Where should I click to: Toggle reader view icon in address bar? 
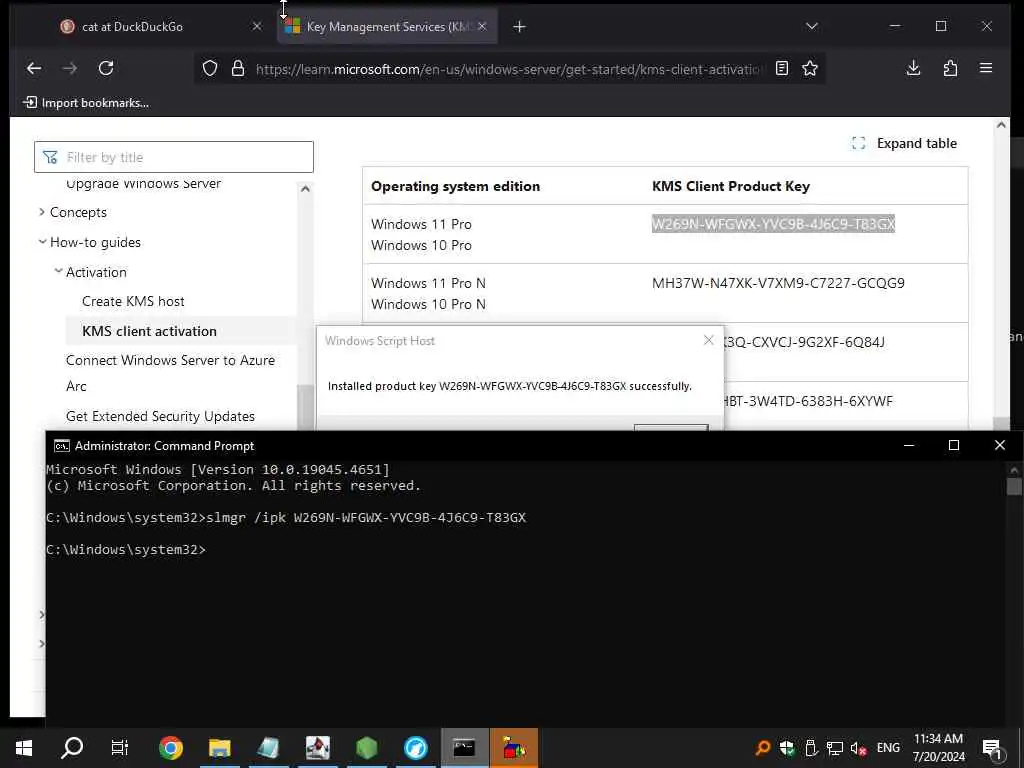pyautogui.click(x=782, y=68)
